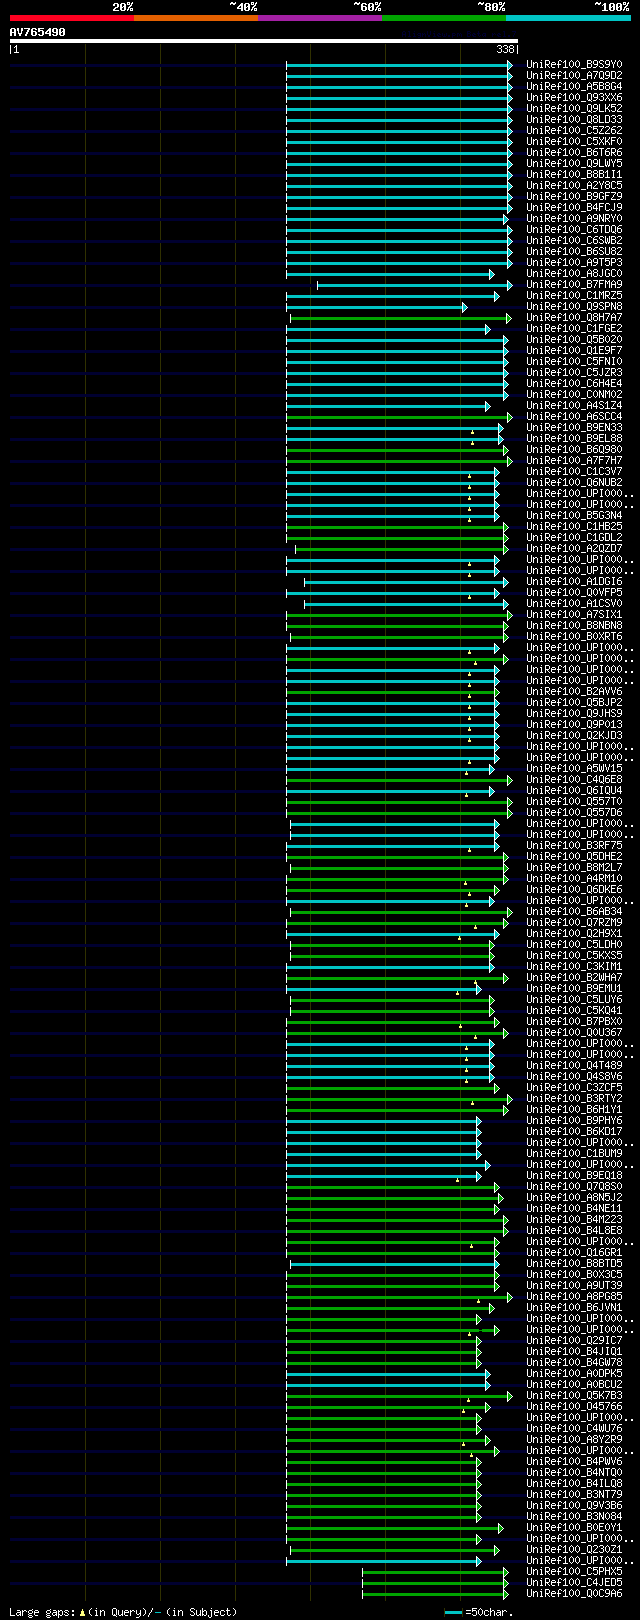The width and height of the screenshot is (640, 1620).
Task: Click UniRef100_Q29IC7 entry
Action: (x=574, y=1341)
